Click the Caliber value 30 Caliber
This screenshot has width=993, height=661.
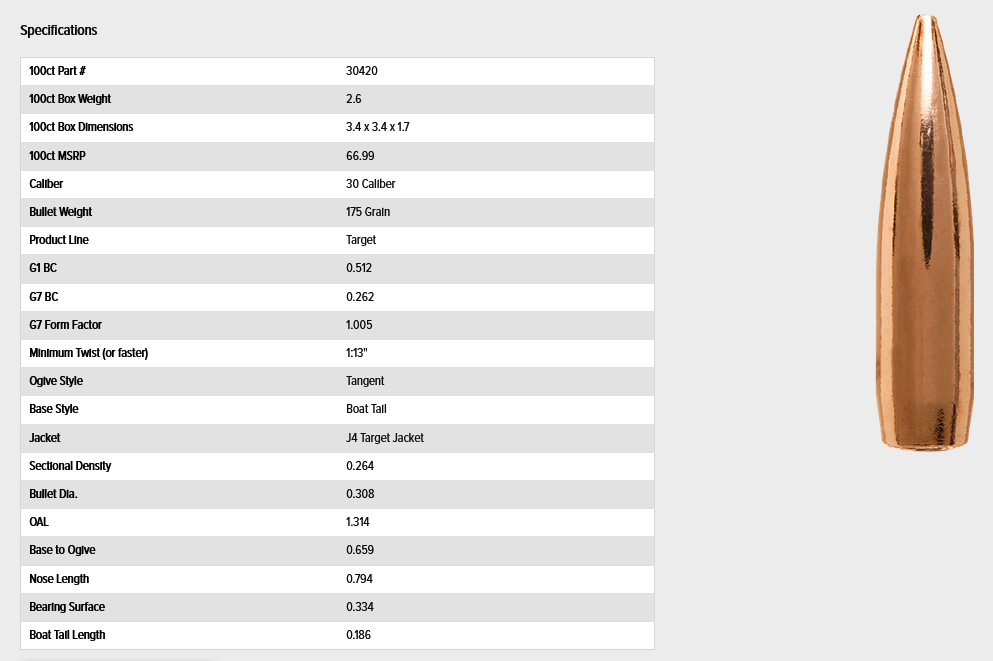(x=370, y=184)
